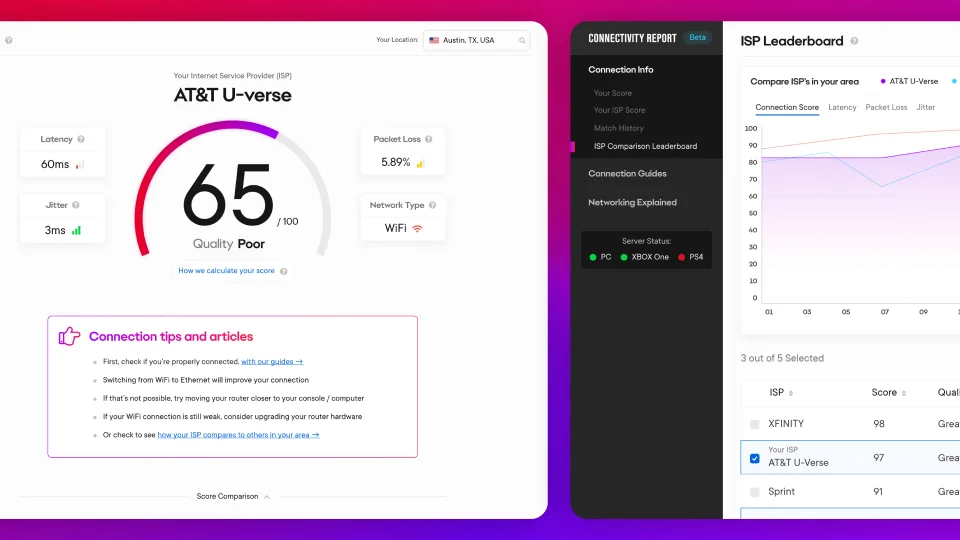Click the help icon beside Jitter
This screenshot has width=960, height=540.
[76, 205]
